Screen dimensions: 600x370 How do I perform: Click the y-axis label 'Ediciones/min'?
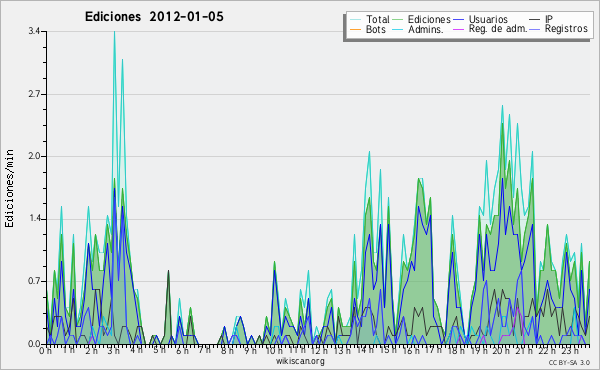(9, 188)
